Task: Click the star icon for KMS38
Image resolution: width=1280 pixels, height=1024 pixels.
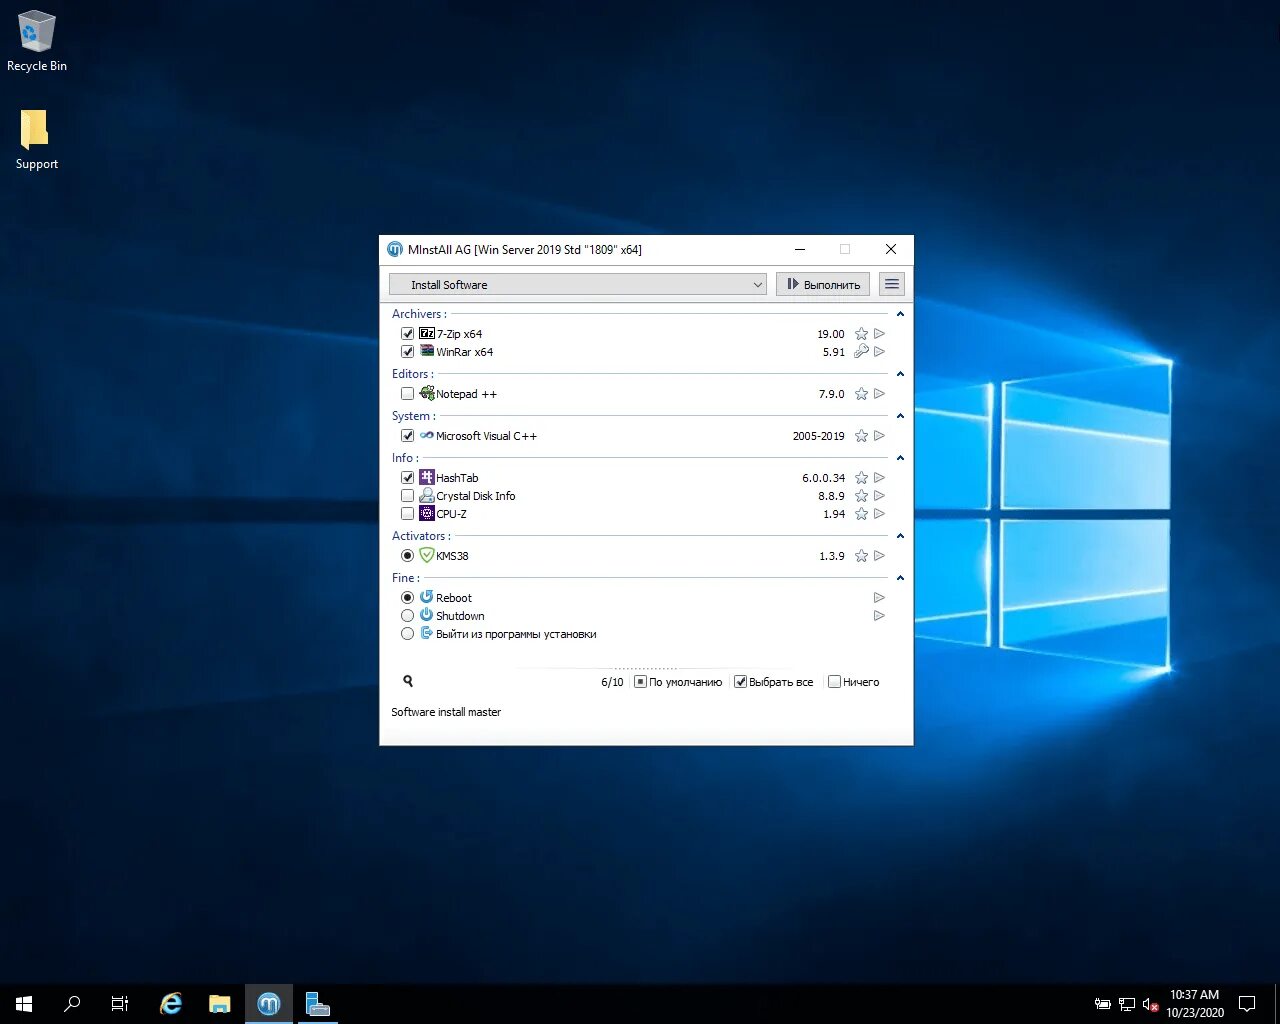Action: pyautogui.click(x=861, y=556)
